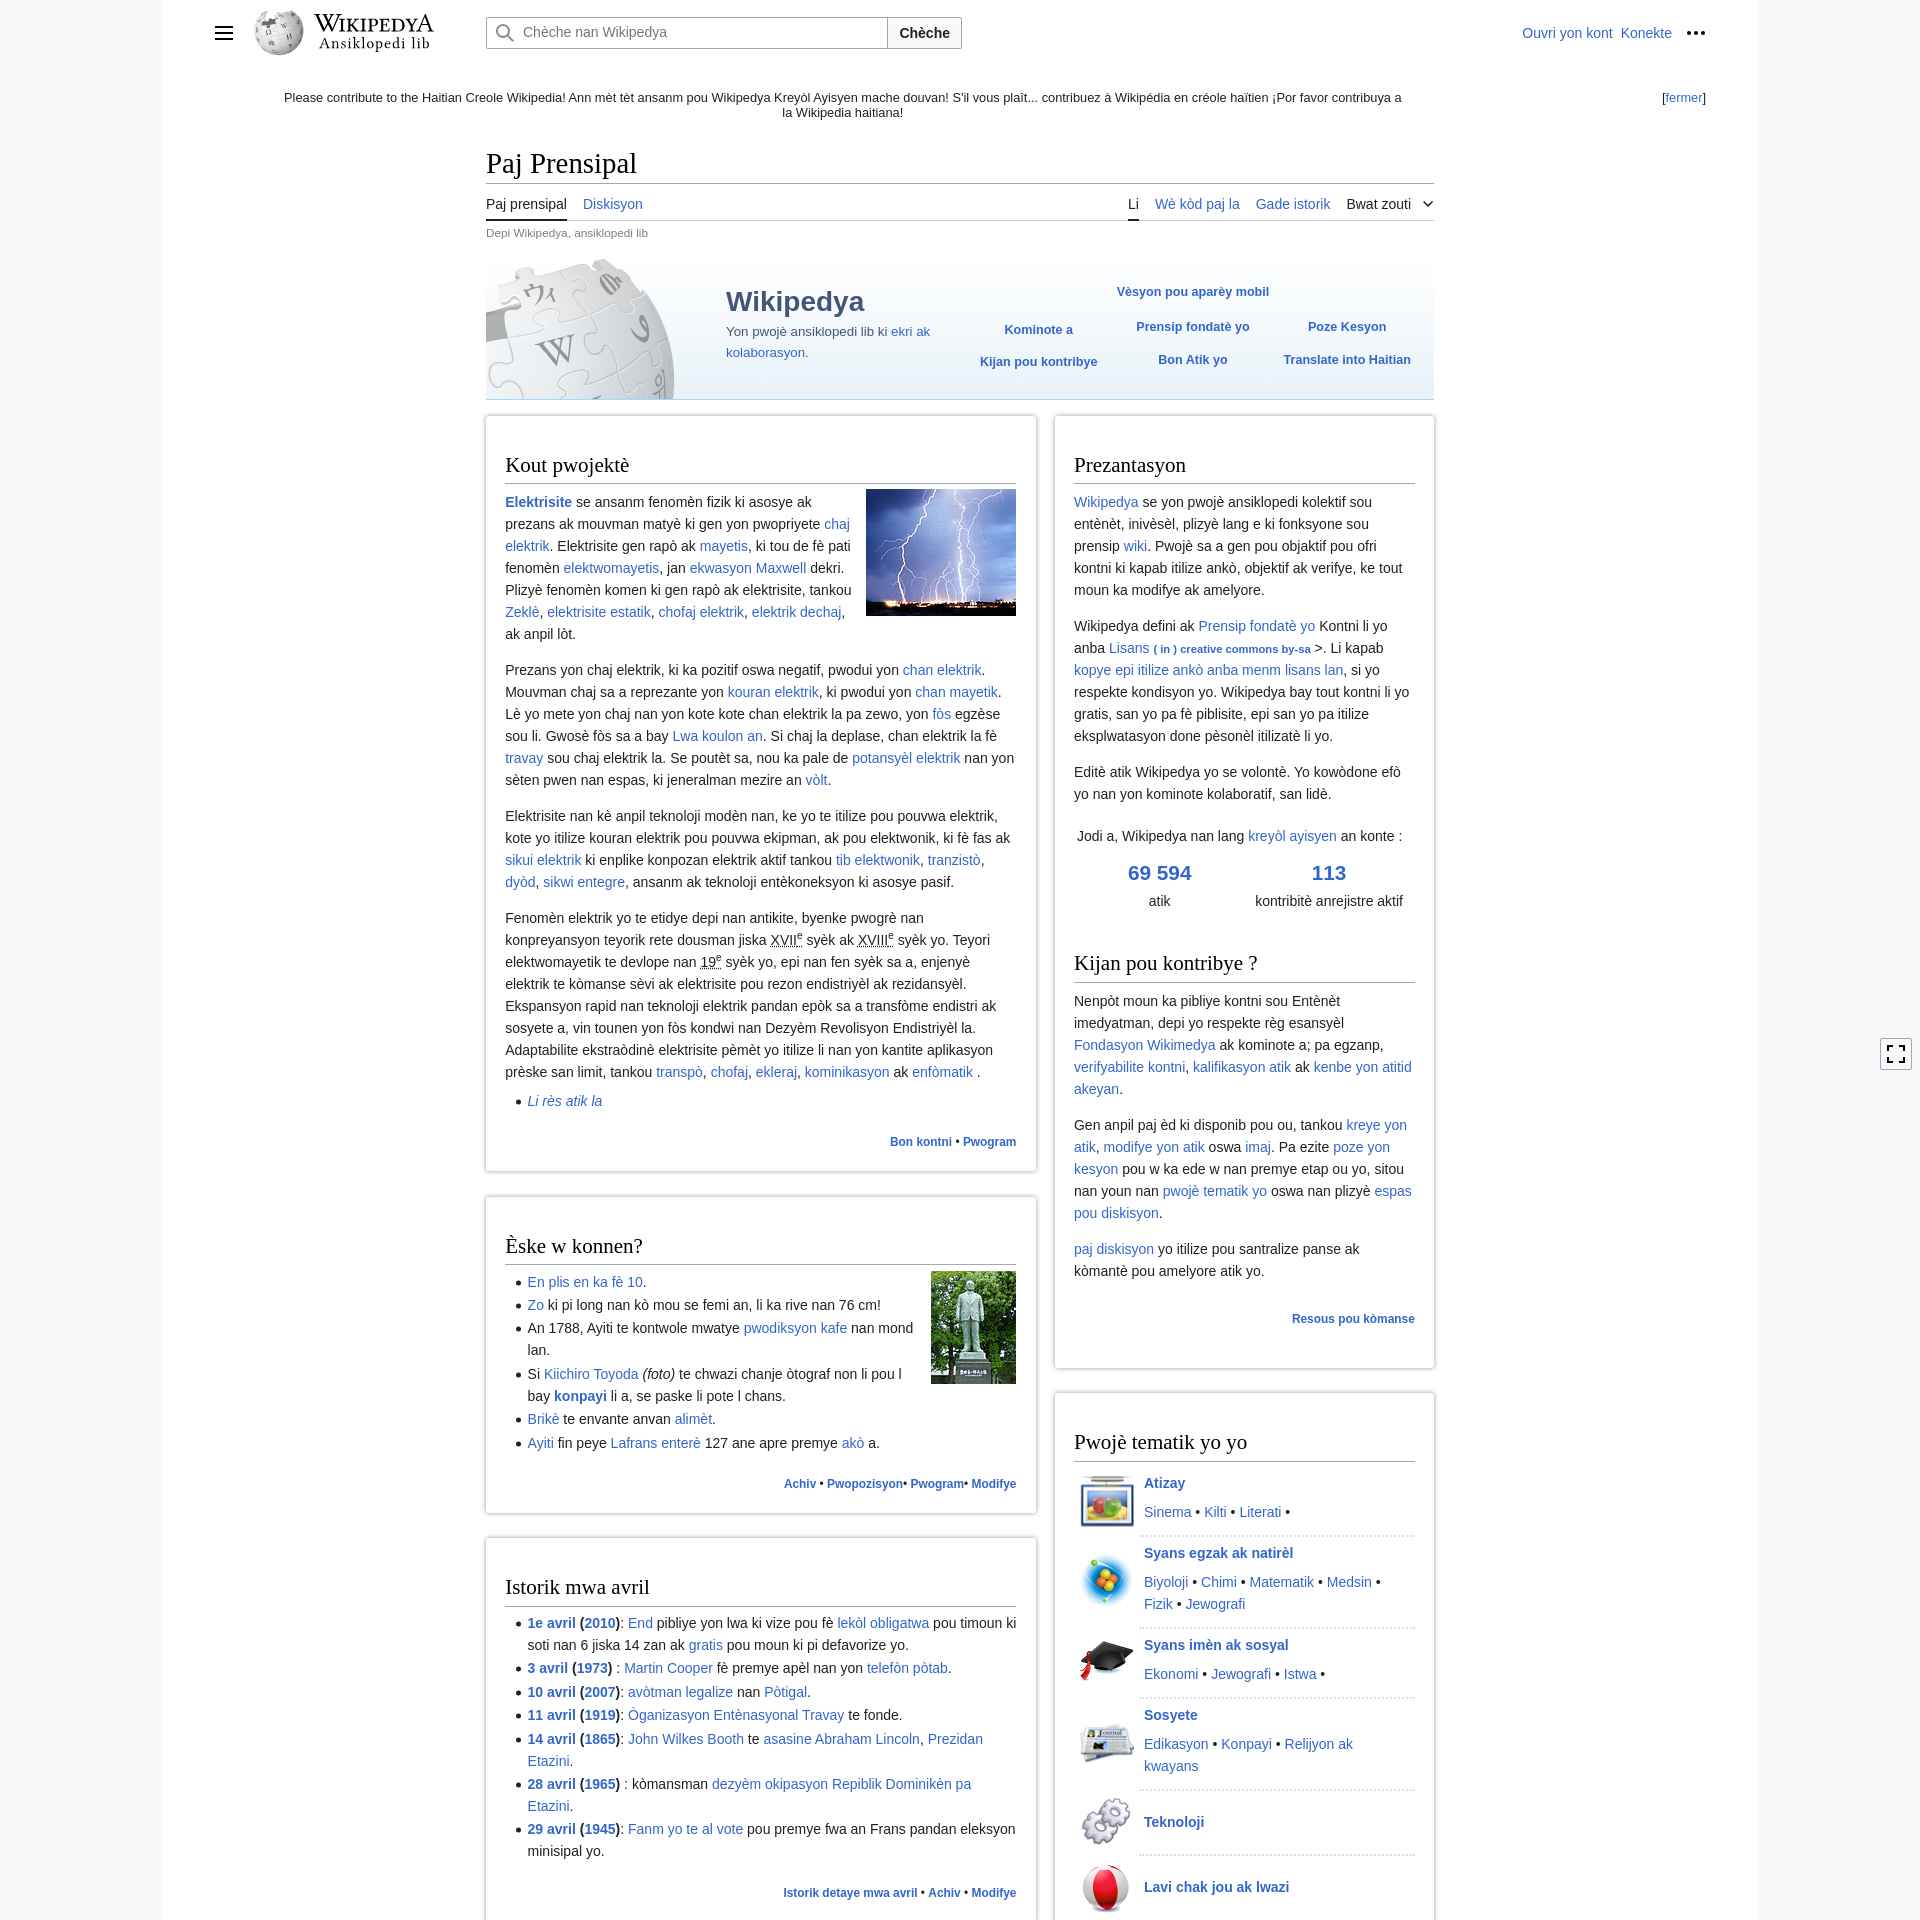
Task: Click the Chèche search button
Action: click(x=924, y=33)
